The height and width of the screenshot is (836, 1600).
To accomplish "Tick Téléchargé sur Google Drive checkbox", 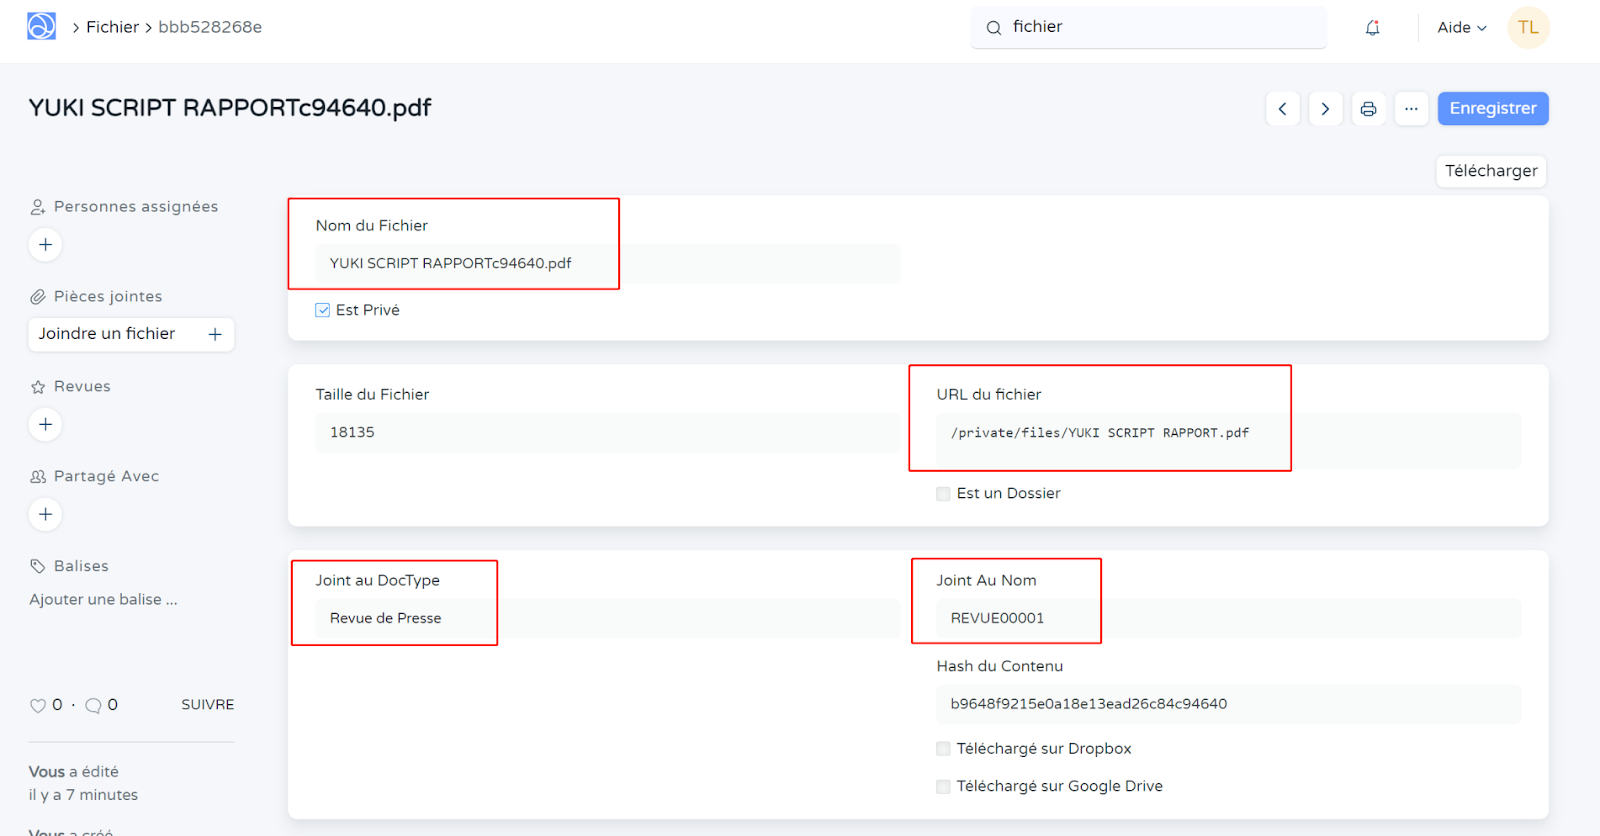I will click(x=943, y=787).
